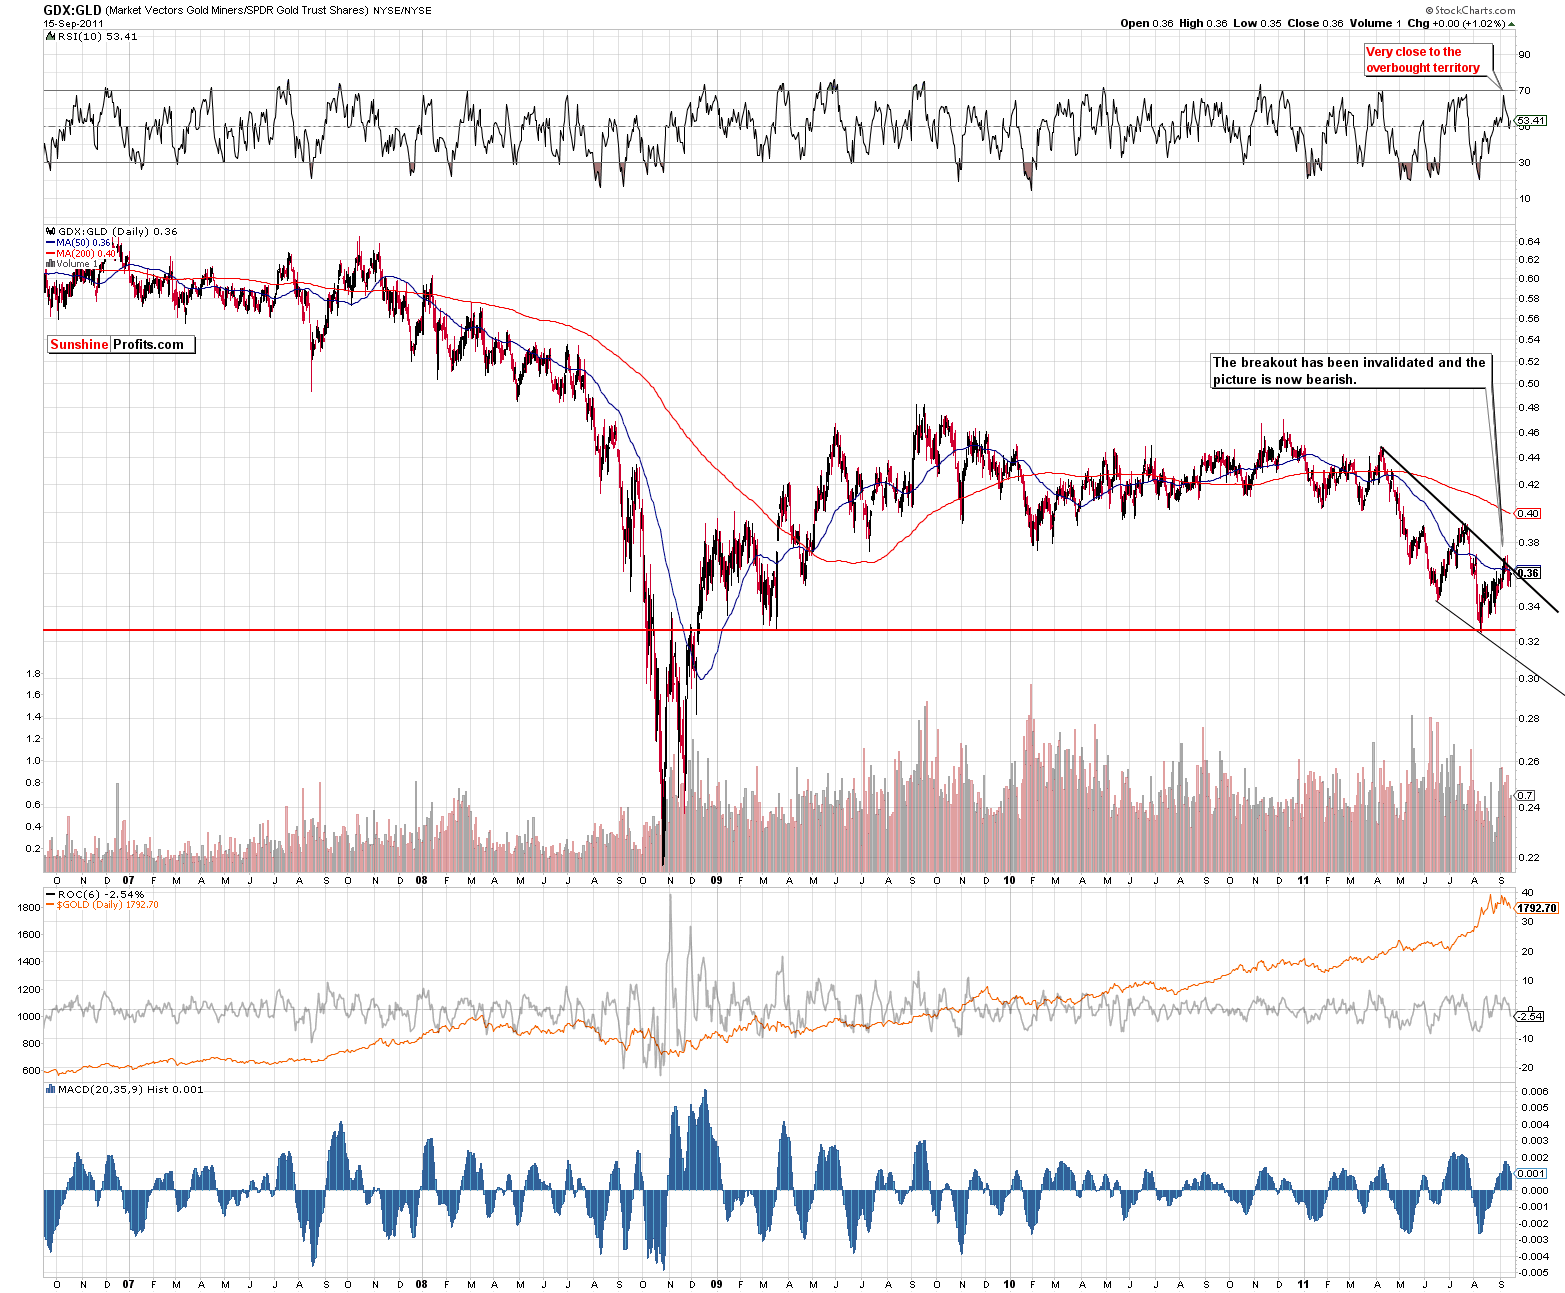Click the StockCharts.com copyright text
This screenshot has width=1565, height=1293.
click(x=1470, y=10)
